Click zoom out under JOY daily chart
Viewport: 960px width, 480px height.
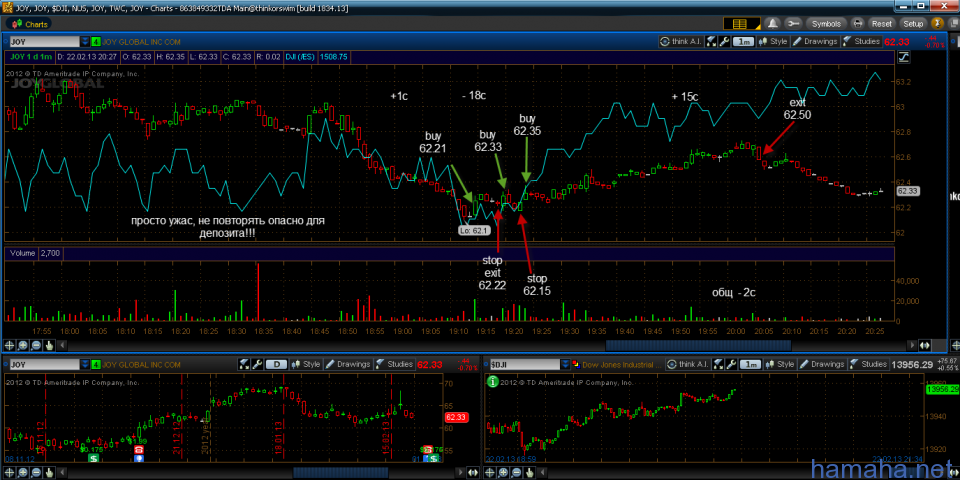[36, 472]
